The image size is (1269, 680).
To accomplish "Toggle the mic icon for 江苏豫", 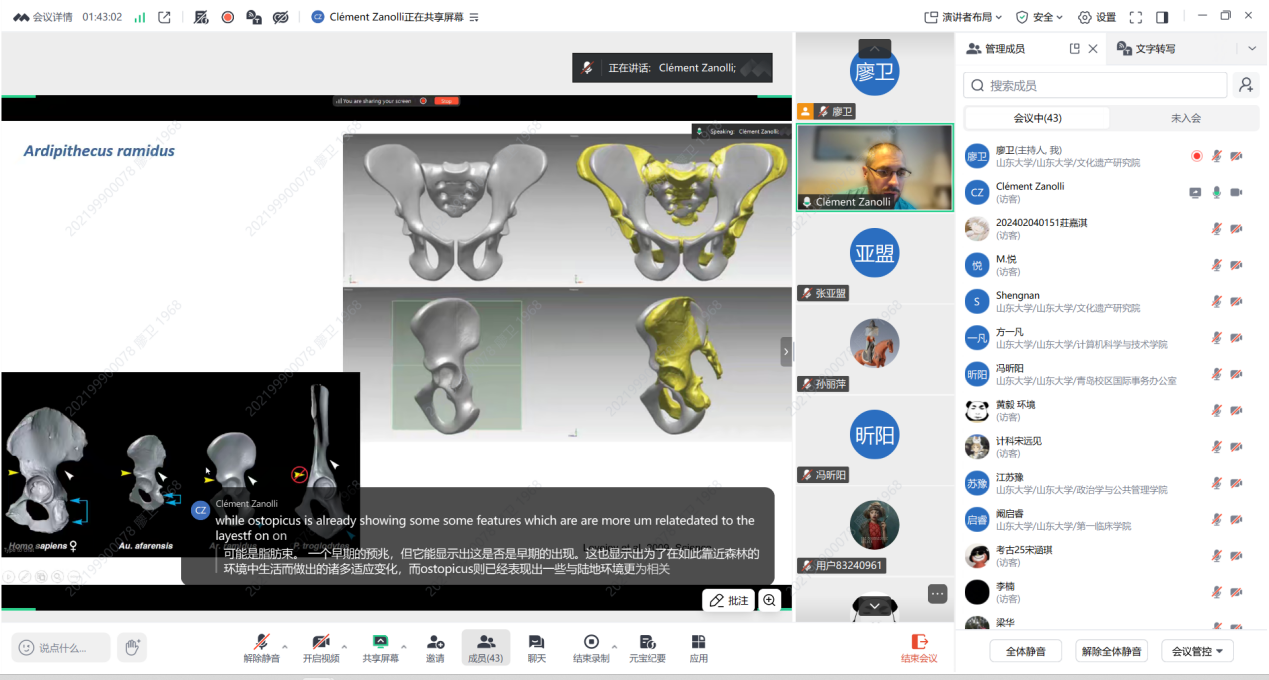I will (x=1217, y=483).
